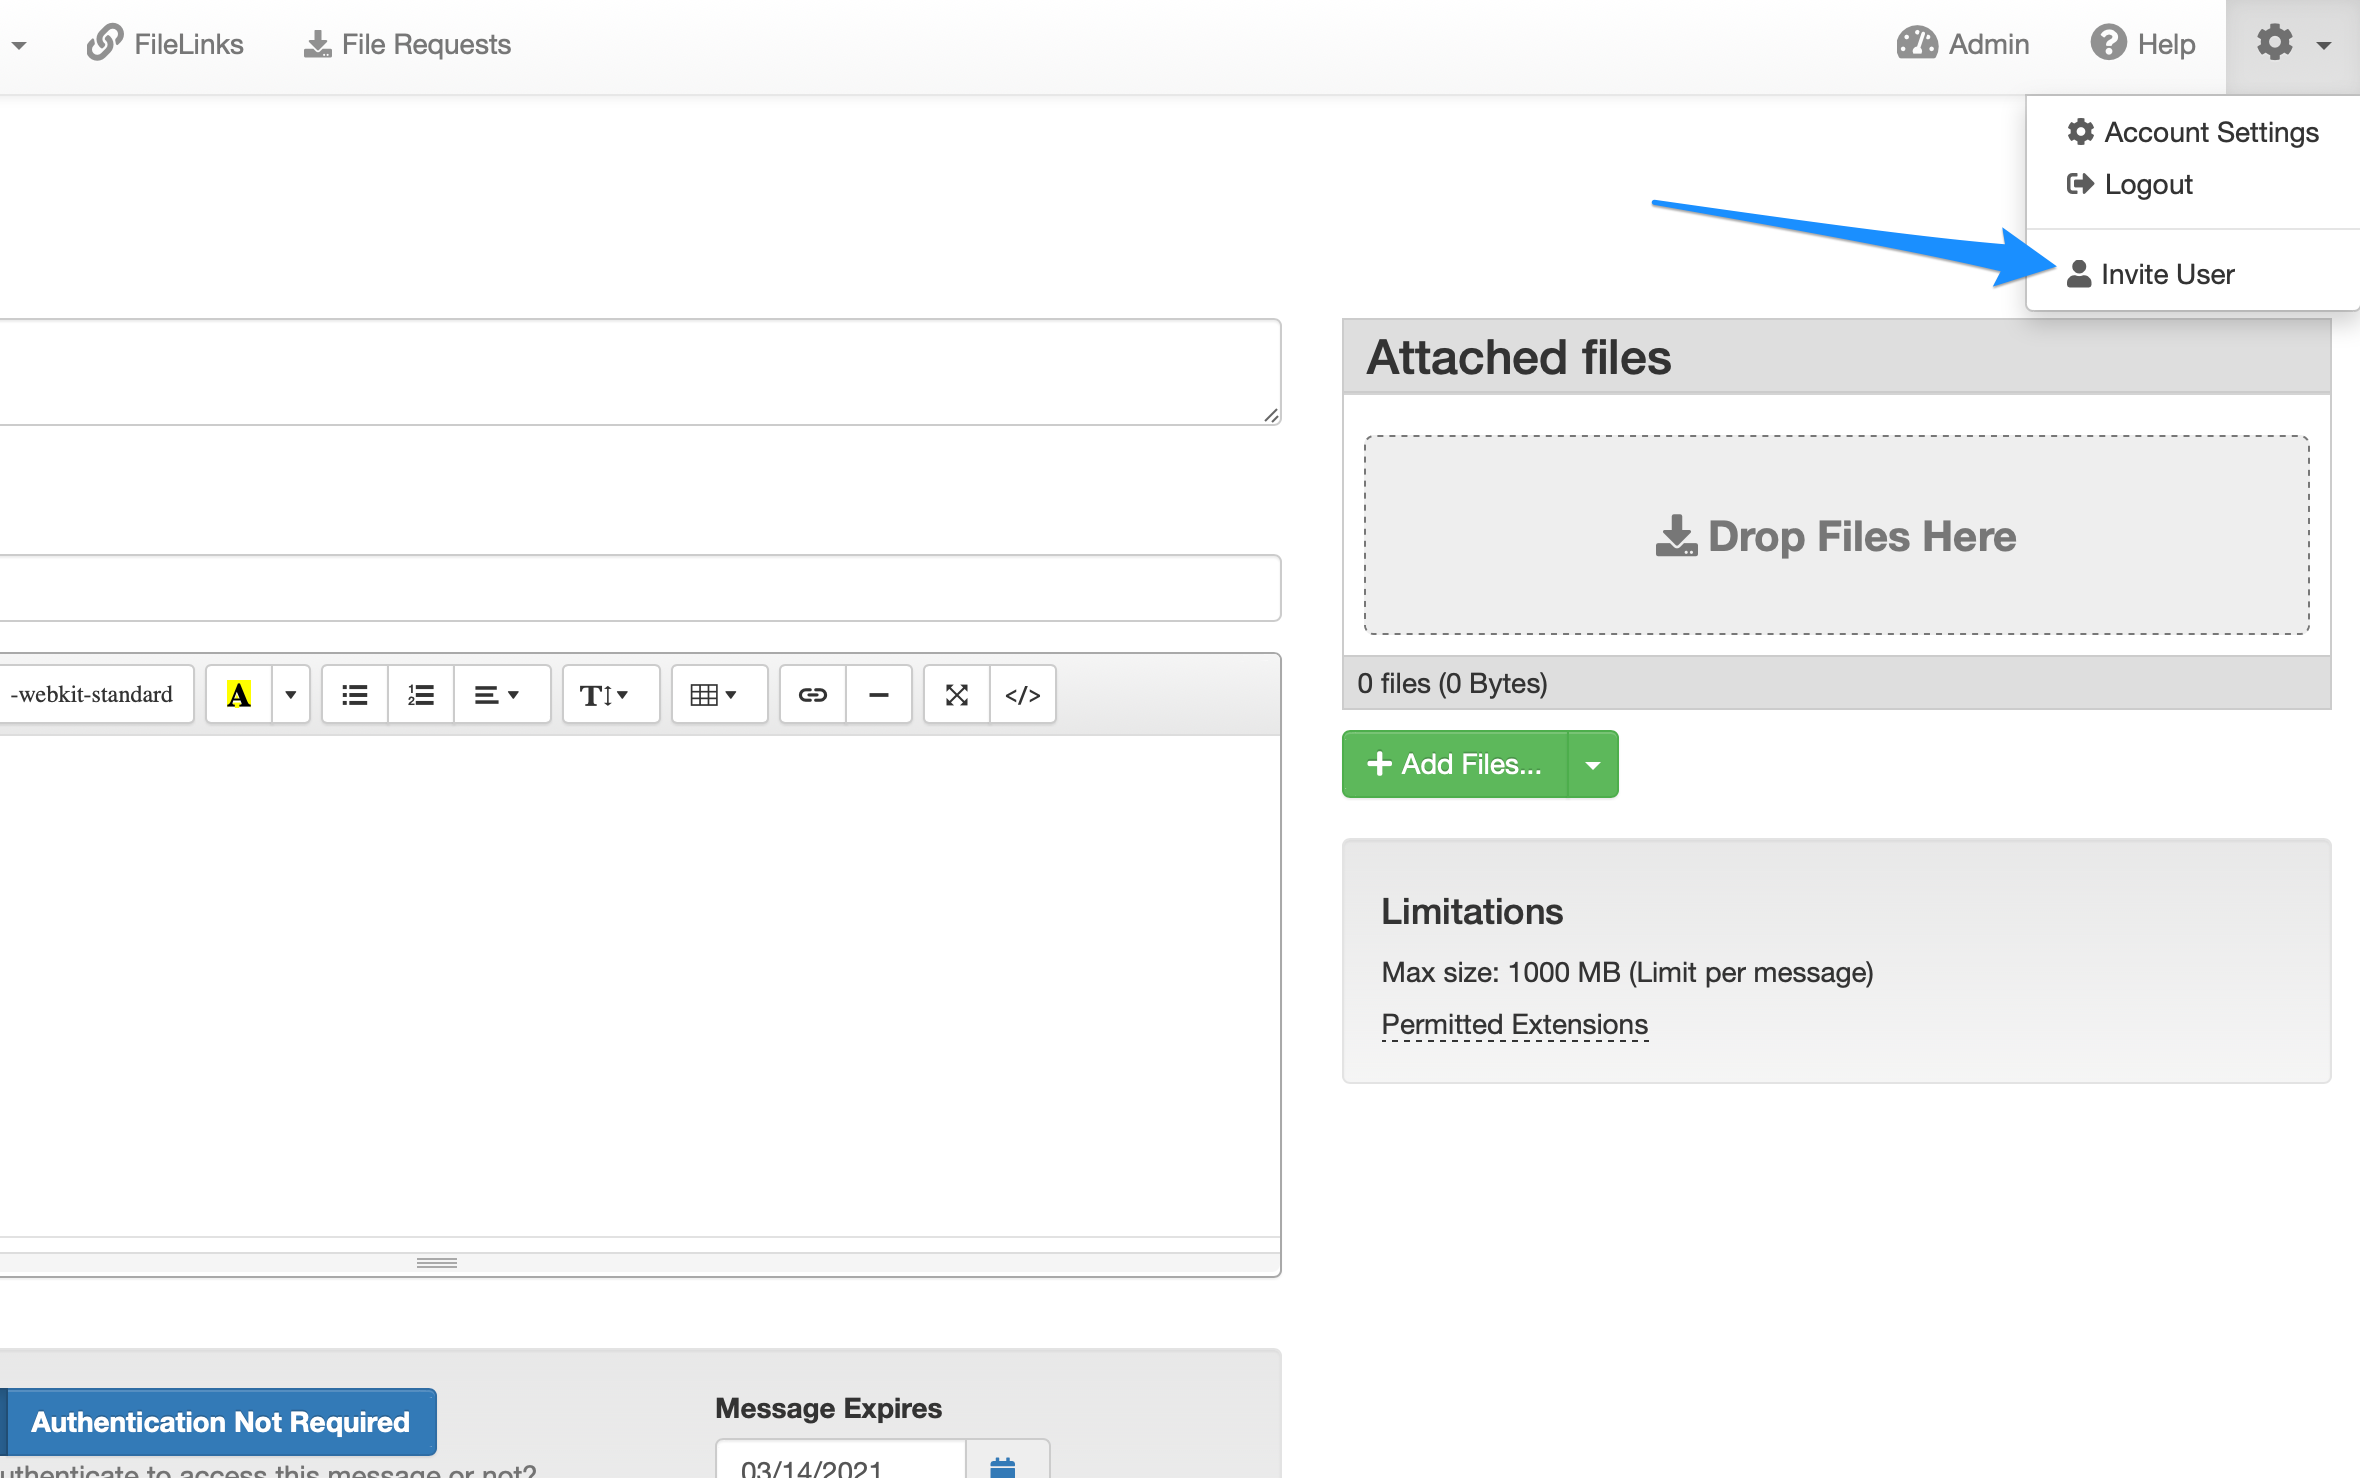Open the paragraph alignment dropdown

click(500, 694)
